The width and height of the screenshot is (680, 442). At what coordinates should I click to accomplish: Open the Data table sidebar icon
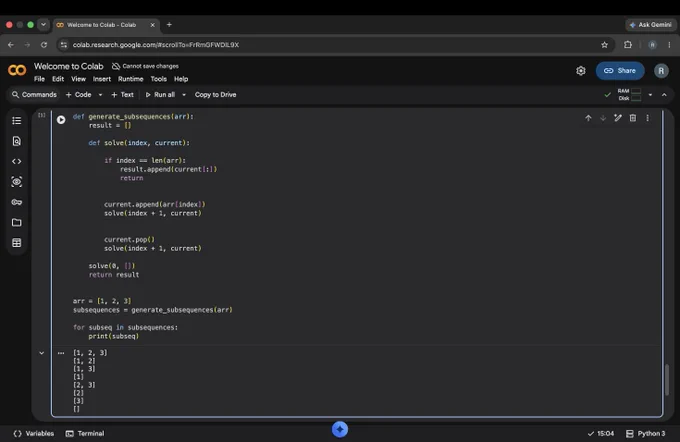pyautogui.click(x=16, y=243)
